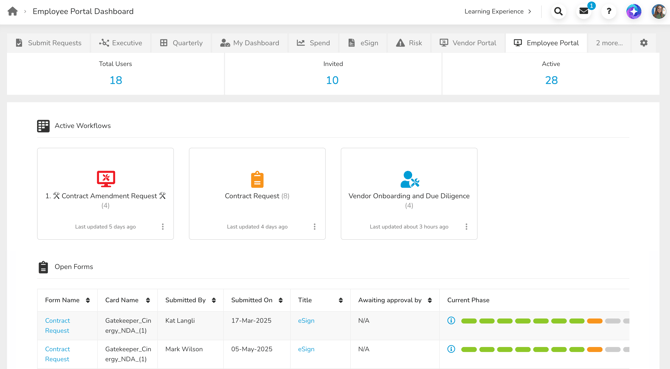Image resolution: width=670 pixels, height=369 pixels.
Task: Open the user profile avatar
Action: coord(658,12)
